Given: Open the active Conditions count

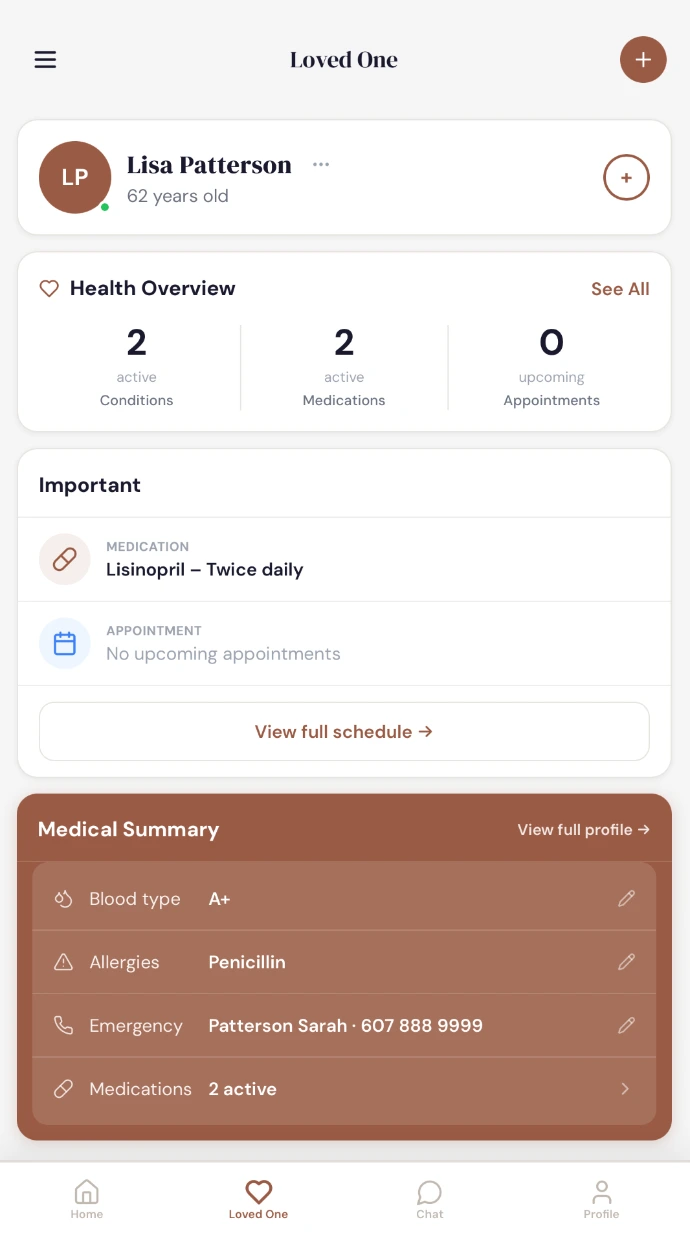Looking at the screenshot, I should pyautogui.click(x=137, y=368).
